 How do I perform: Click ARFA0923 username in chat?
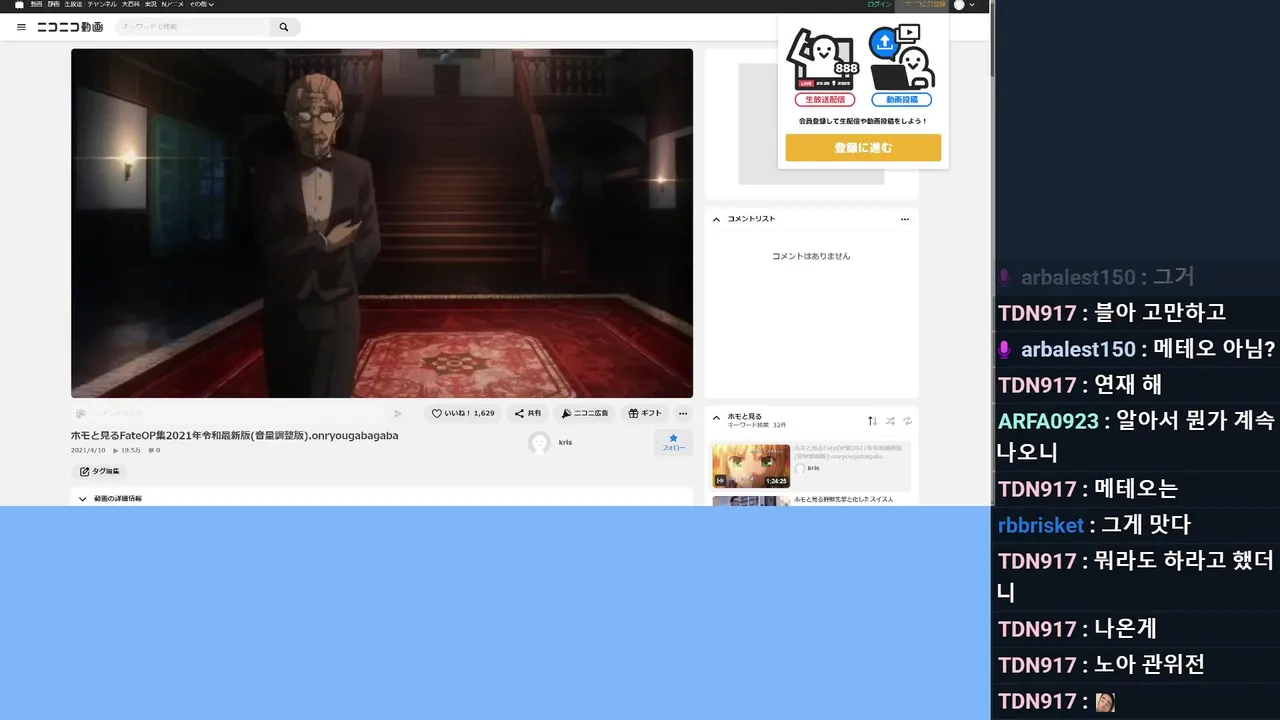pyautogui.click(x=1048, y=421)
